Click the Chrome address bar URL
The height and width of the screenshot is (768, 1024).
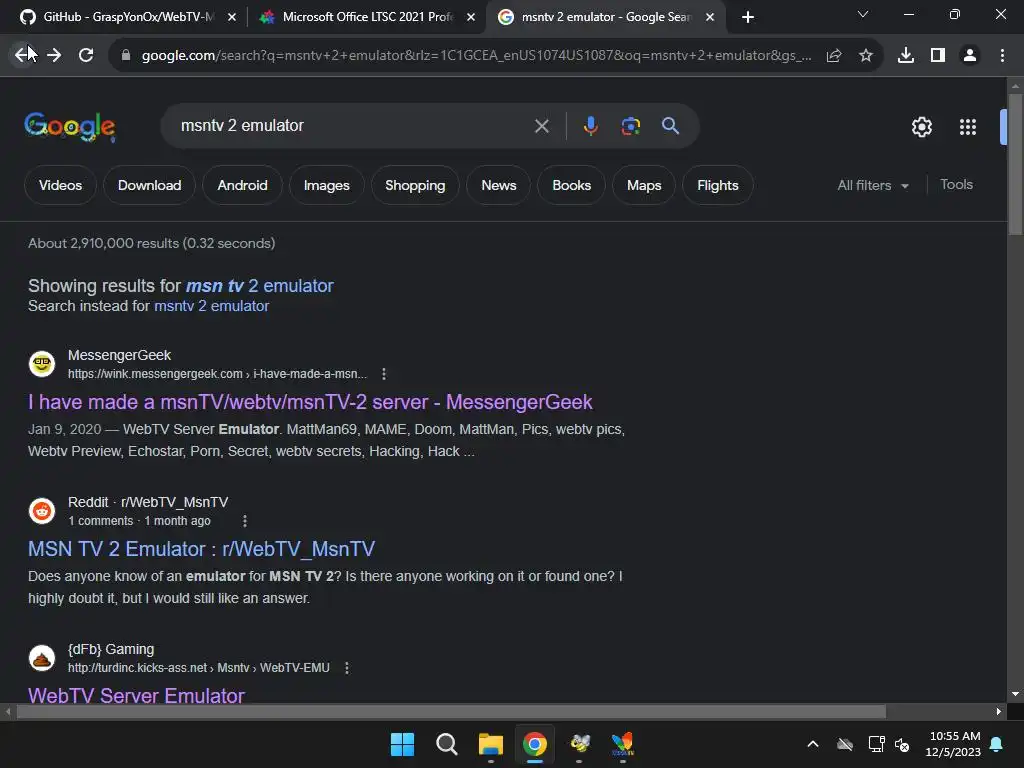click(476, 56)
